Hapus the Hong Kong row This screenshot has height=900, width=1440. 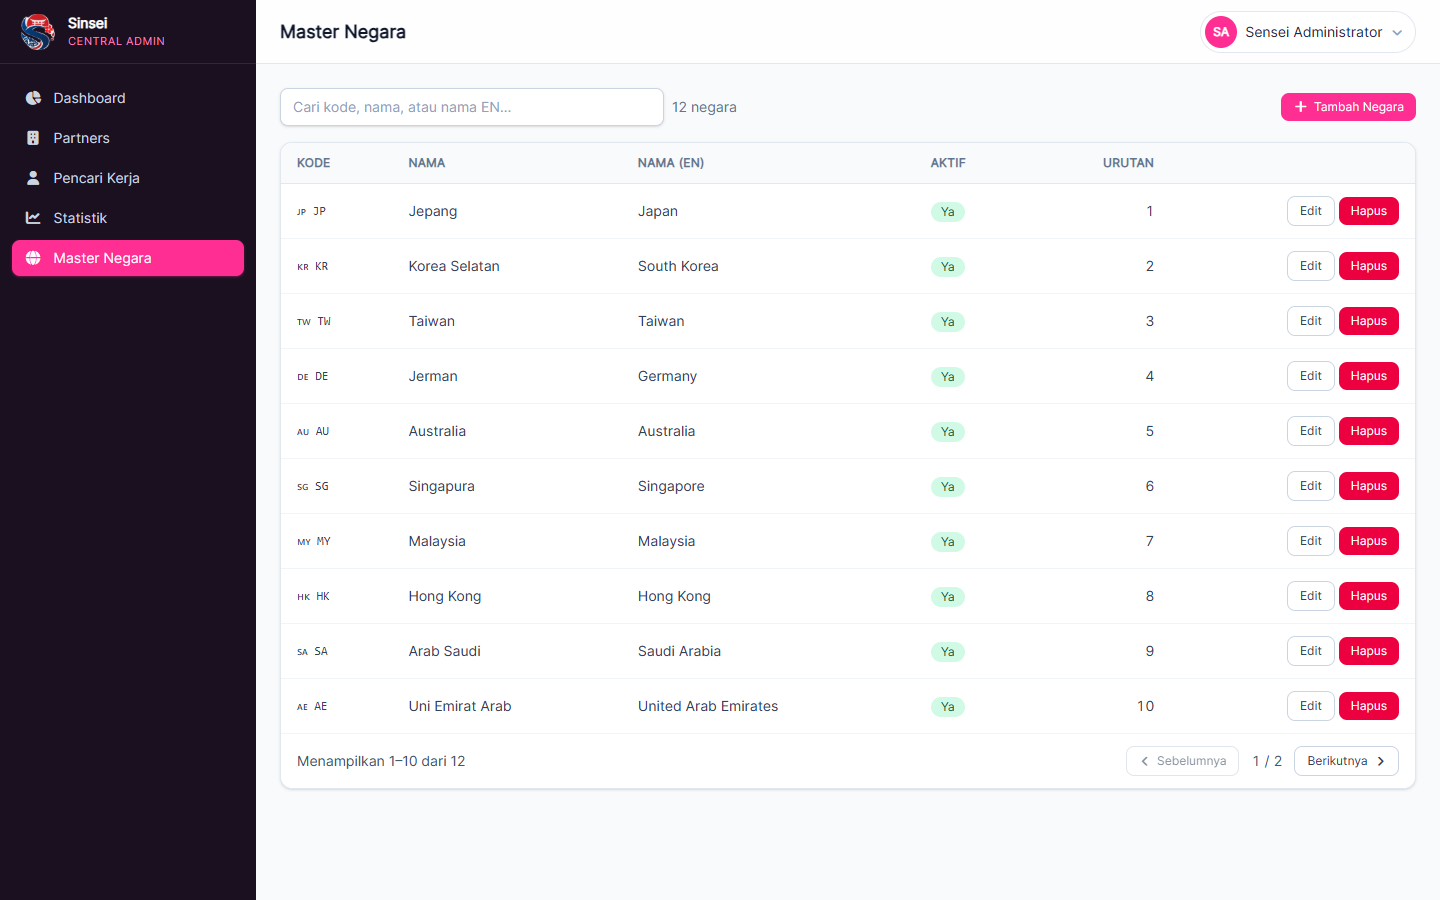(x=1369, y=596)
